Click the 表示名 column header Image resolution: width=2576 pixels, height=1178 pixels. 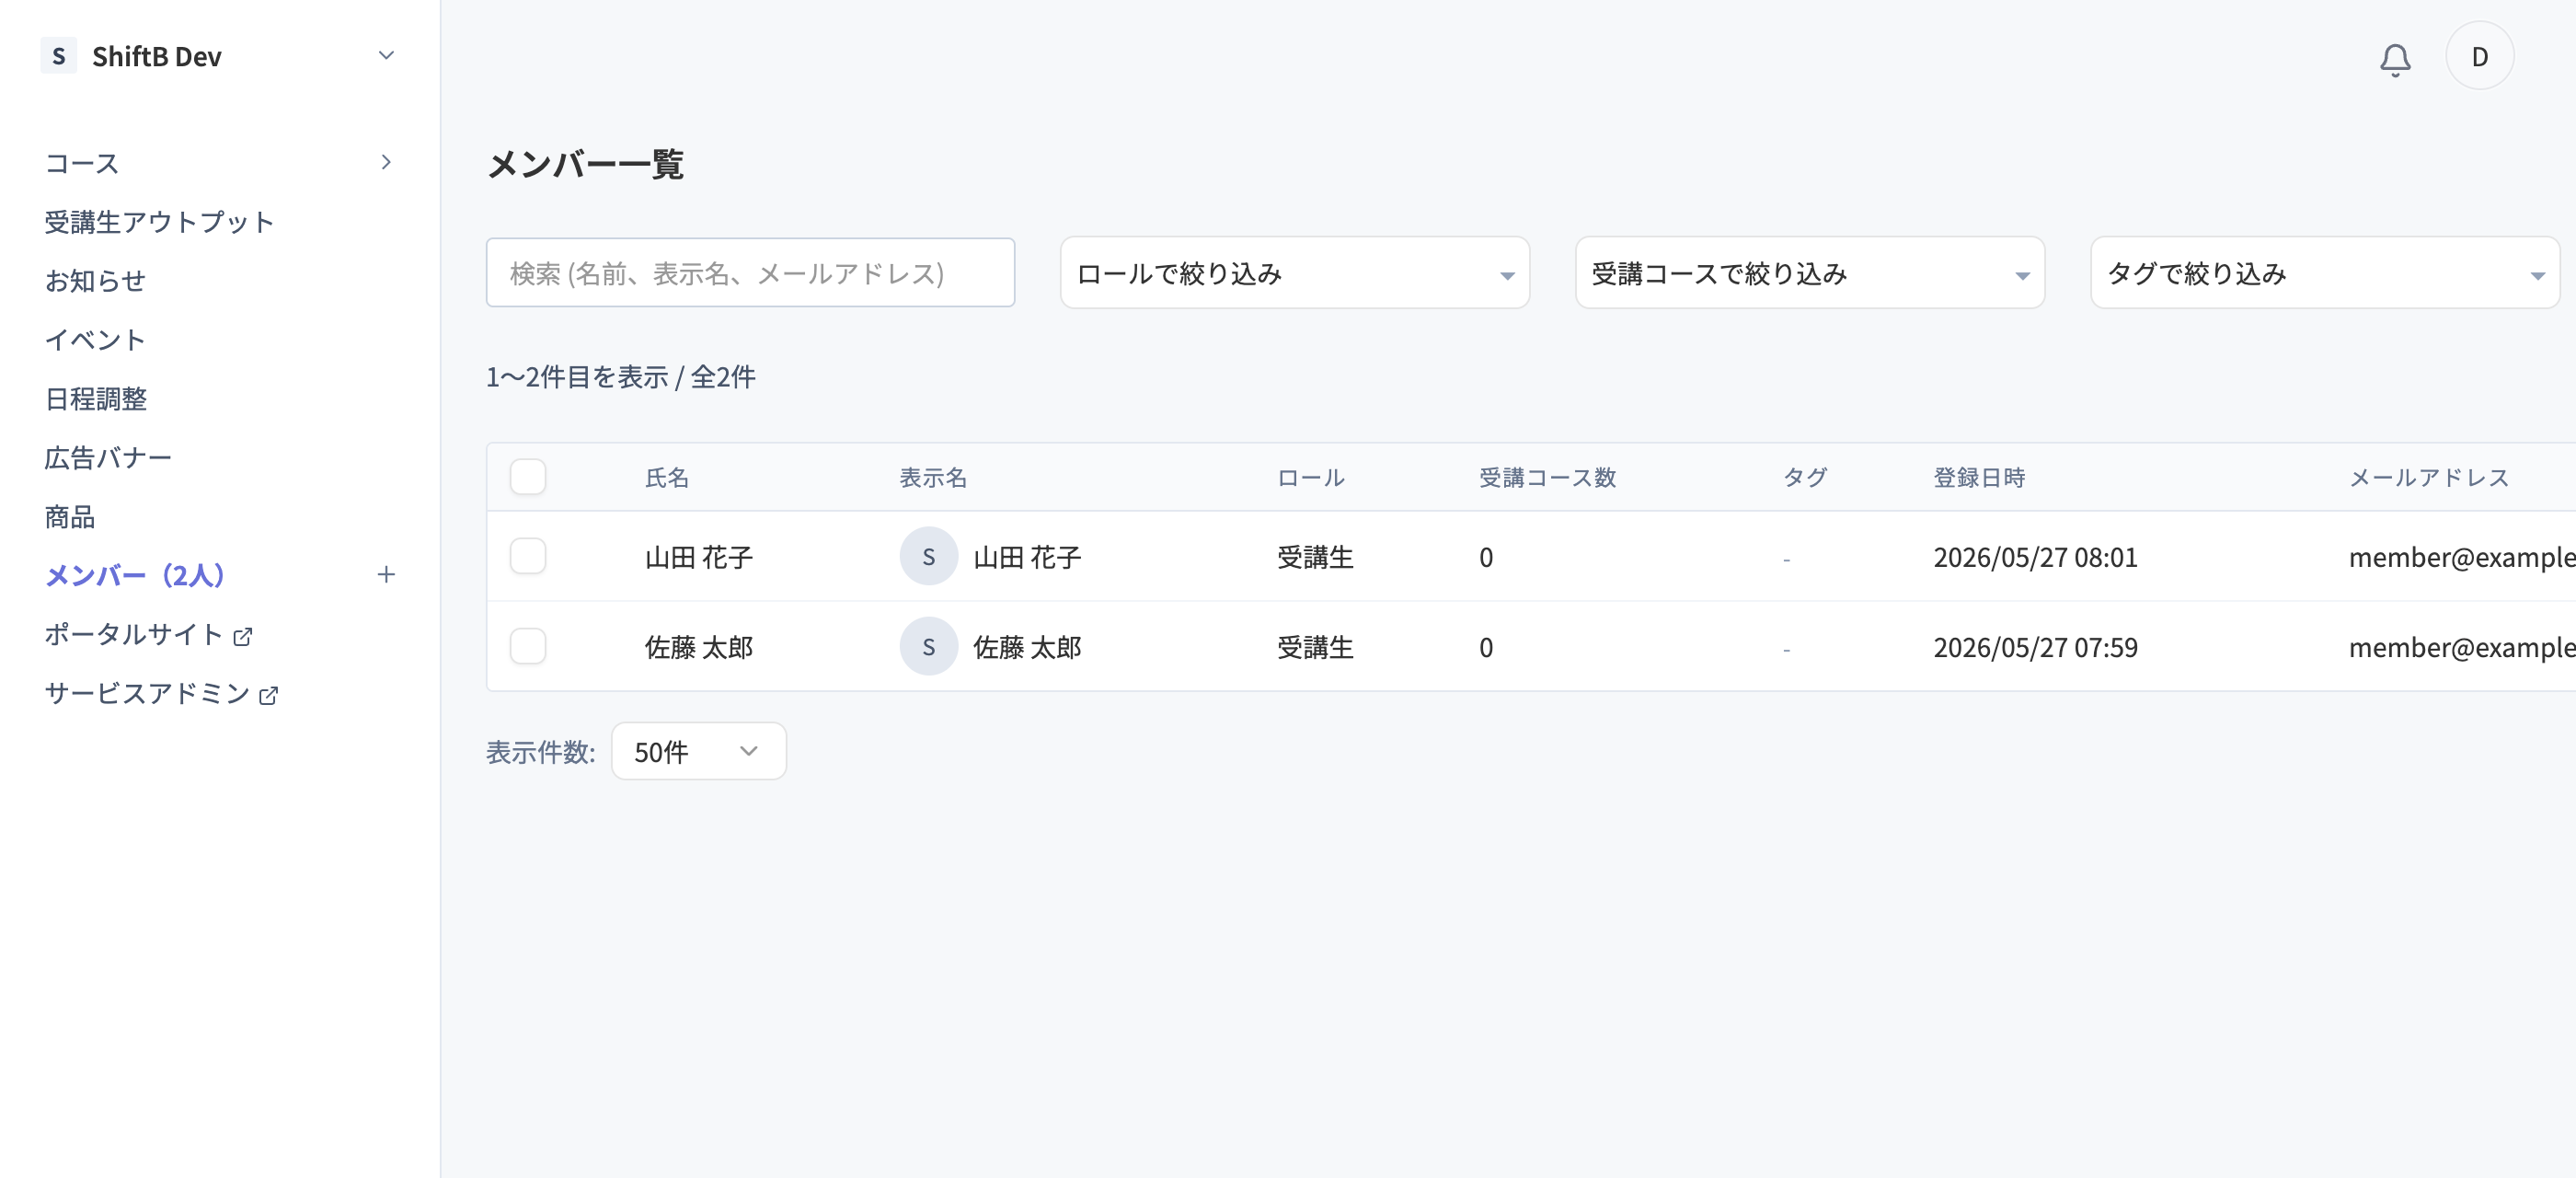click(x=933, y=478)
